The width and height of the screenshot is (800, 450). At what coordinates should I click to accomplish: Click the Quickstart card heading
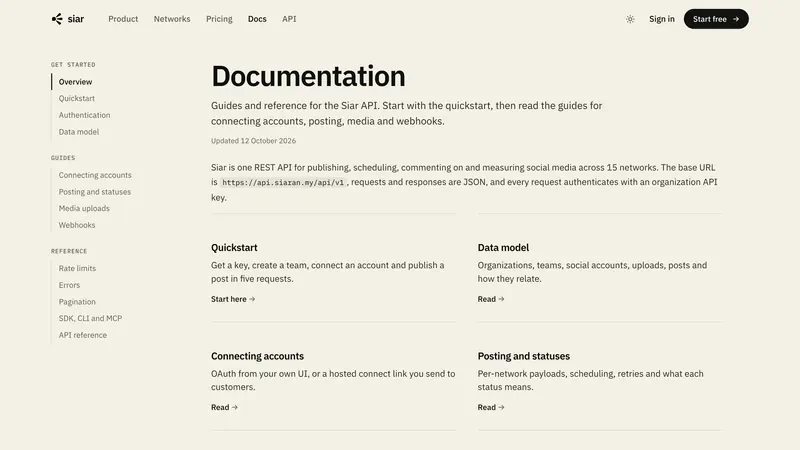[x=234, y=247]
